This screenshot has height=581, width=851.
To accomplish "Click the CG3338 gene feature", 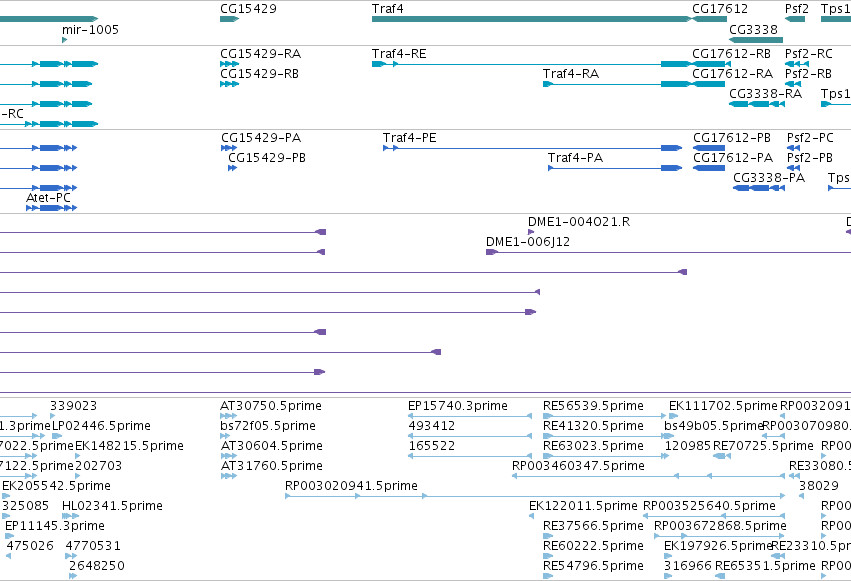I will tap(755, 40).
